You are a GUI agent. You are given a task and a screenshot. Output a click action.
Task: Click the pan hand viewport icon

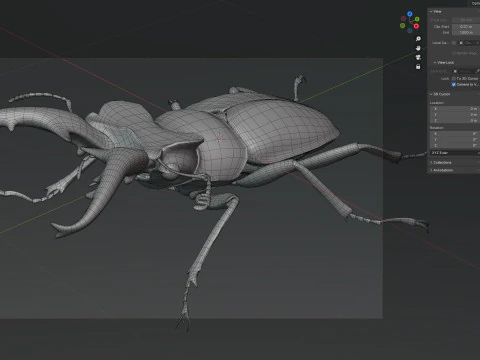point(418,48)
